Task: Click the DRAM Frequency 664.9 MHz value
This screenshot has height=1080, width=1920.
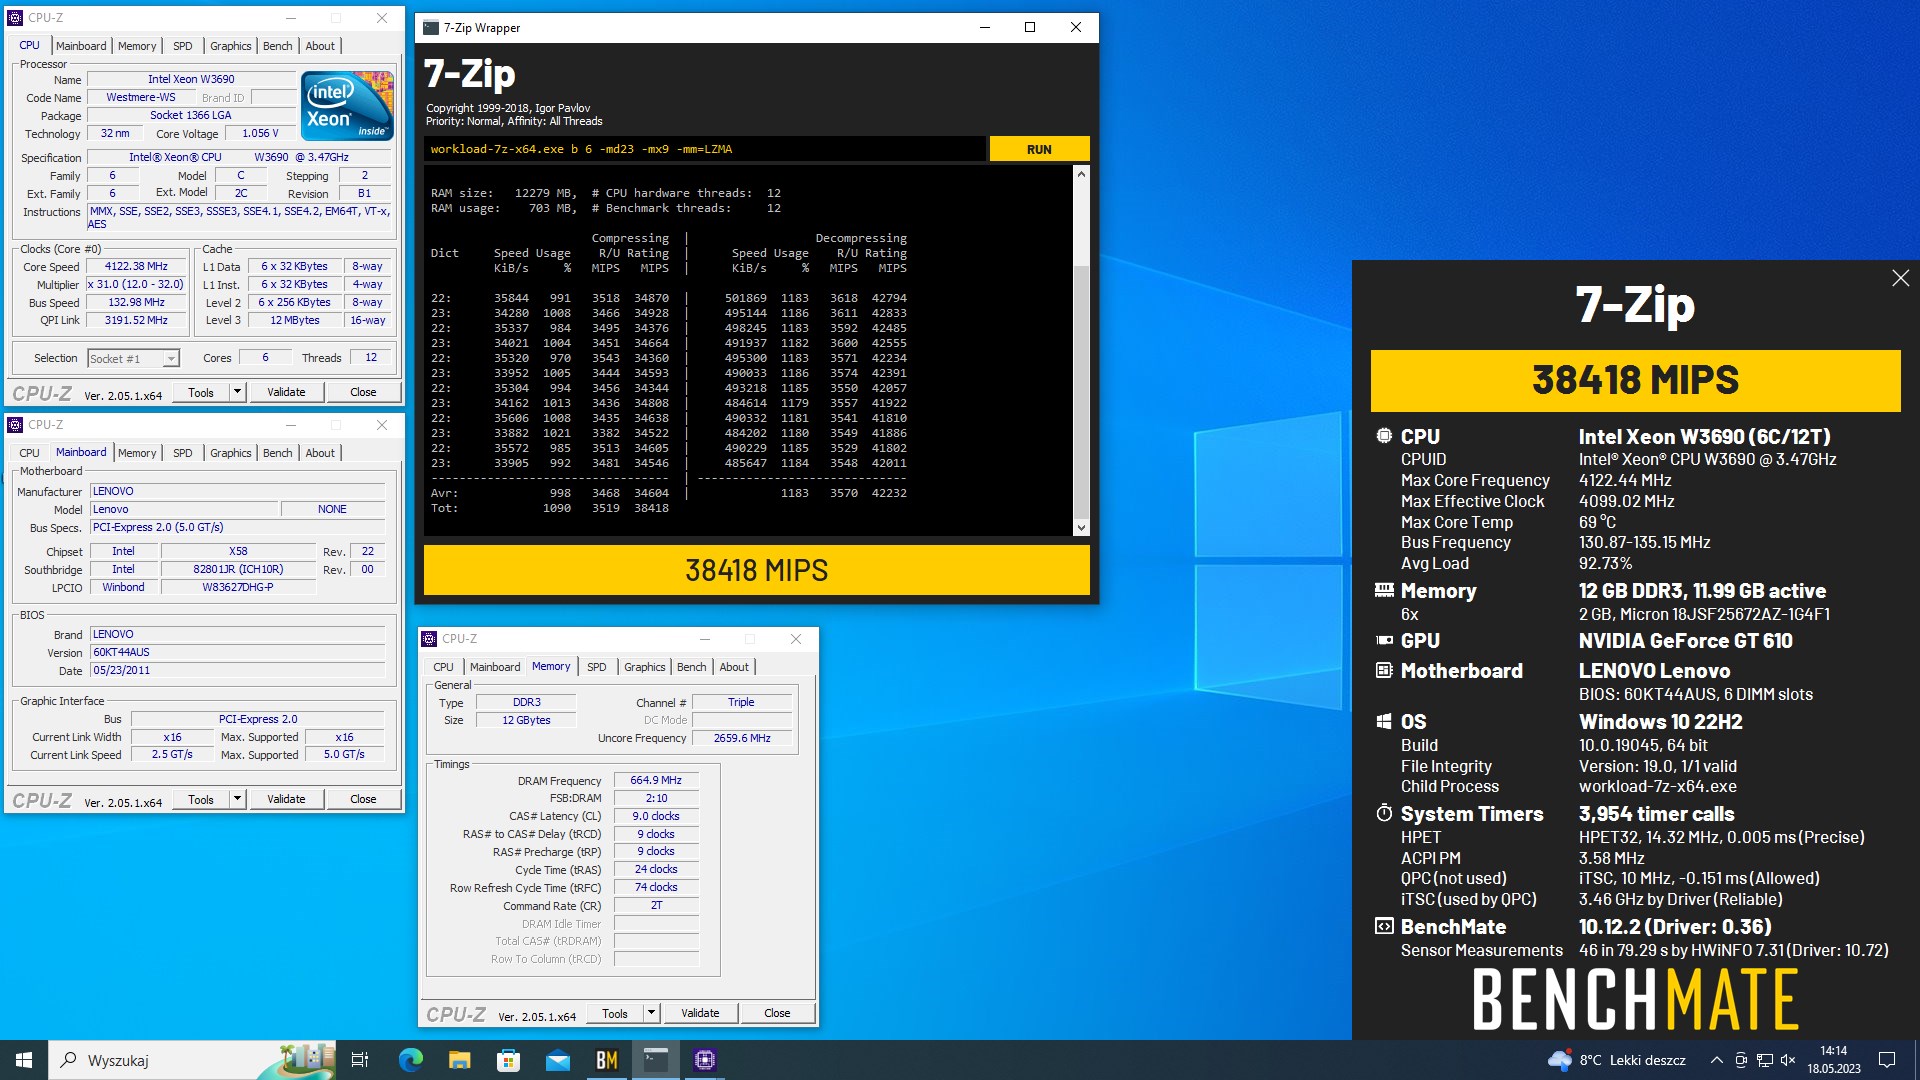Action: (x=656, y=780)
